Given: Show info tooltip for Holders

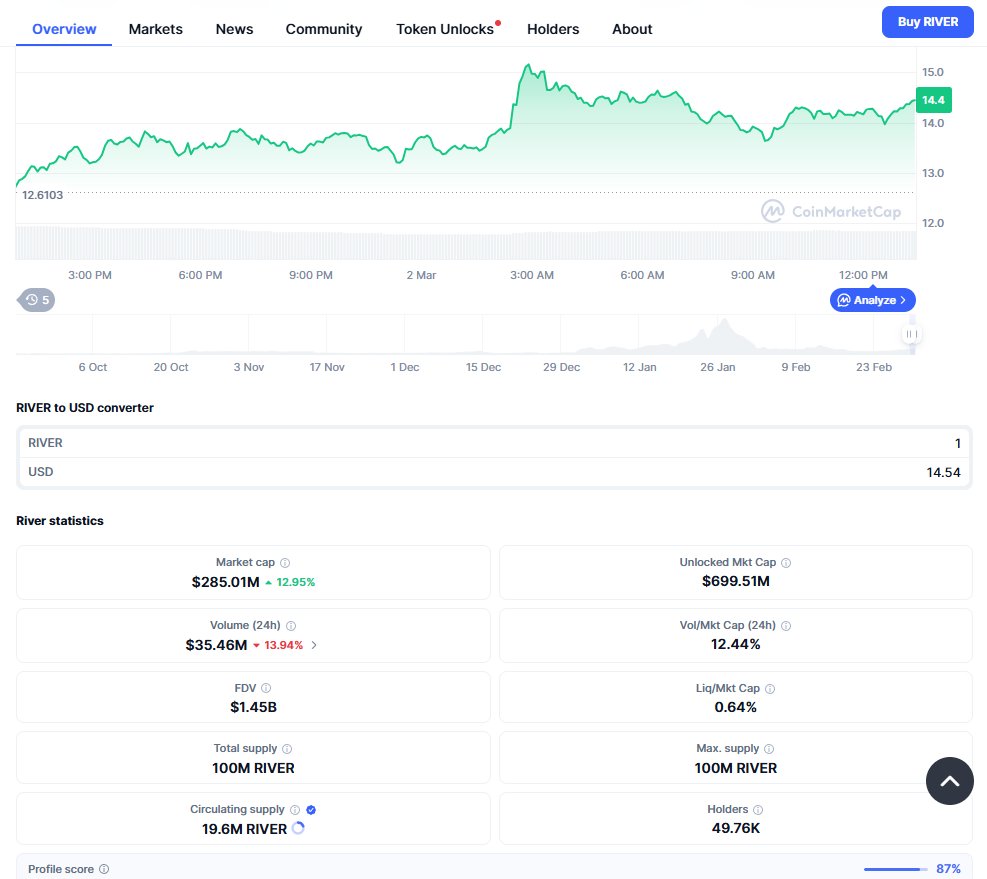Looking at the screenshot, I should (x=758, y=810).
